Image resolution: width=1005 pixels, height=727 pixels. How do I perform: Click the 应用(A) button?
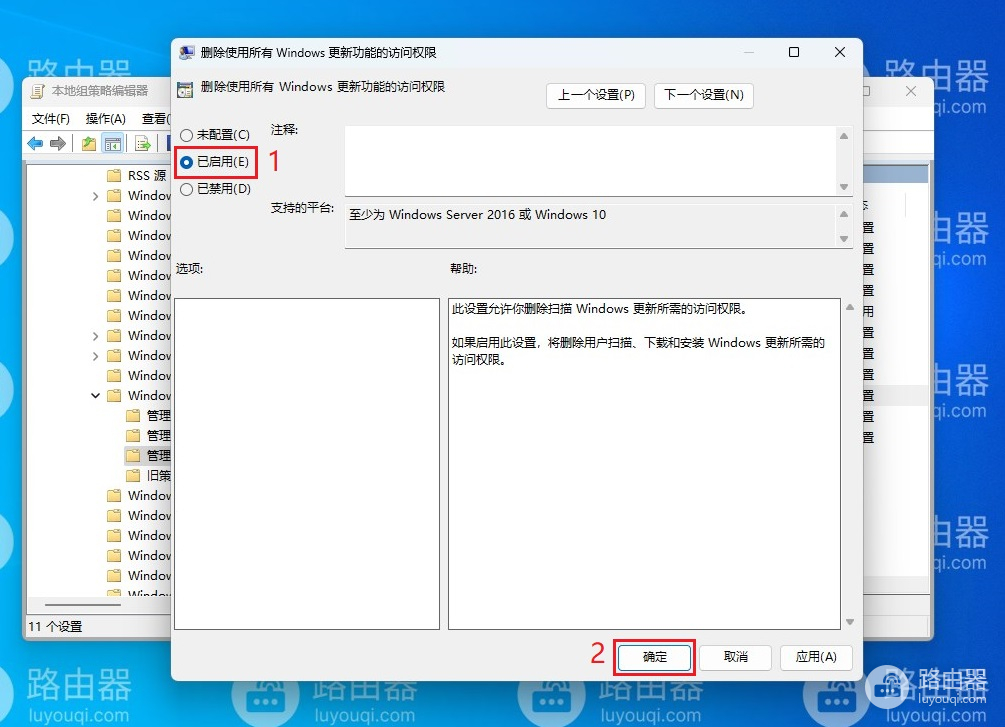tap(815, 657)
